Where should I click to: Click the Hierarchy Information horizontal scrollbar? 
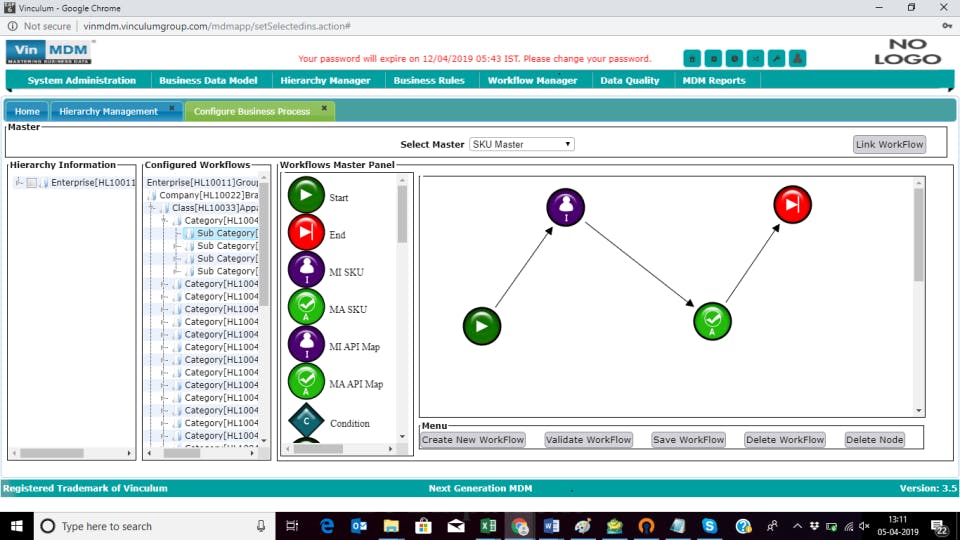coord(72,454)
